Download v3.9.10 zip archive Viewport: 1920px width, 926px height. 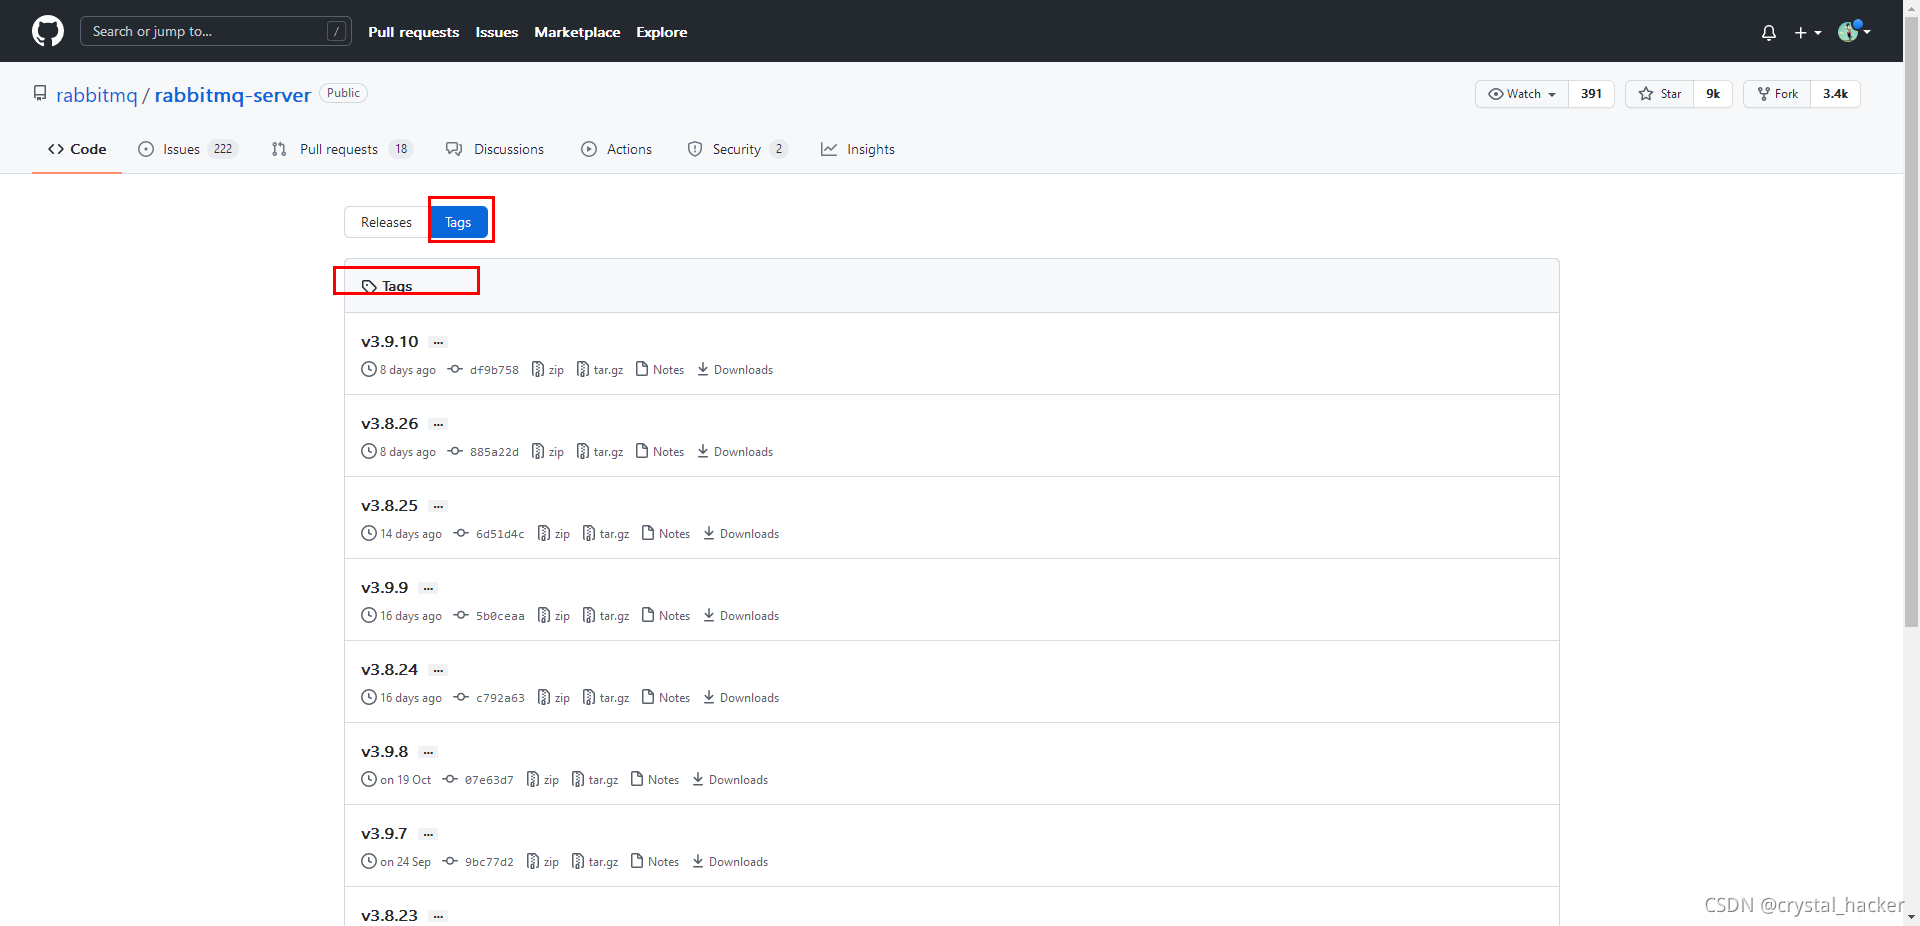pyautogui.click(x=548, y=370)
